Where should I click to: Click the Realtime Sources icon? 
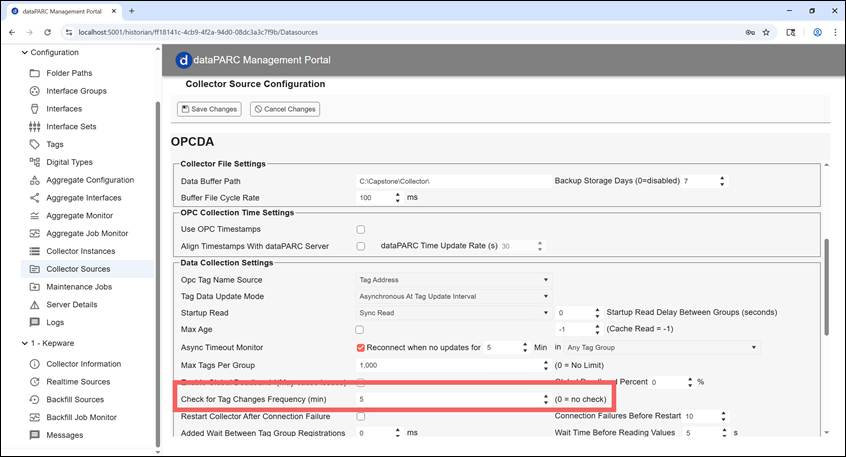tap(35, 381)
